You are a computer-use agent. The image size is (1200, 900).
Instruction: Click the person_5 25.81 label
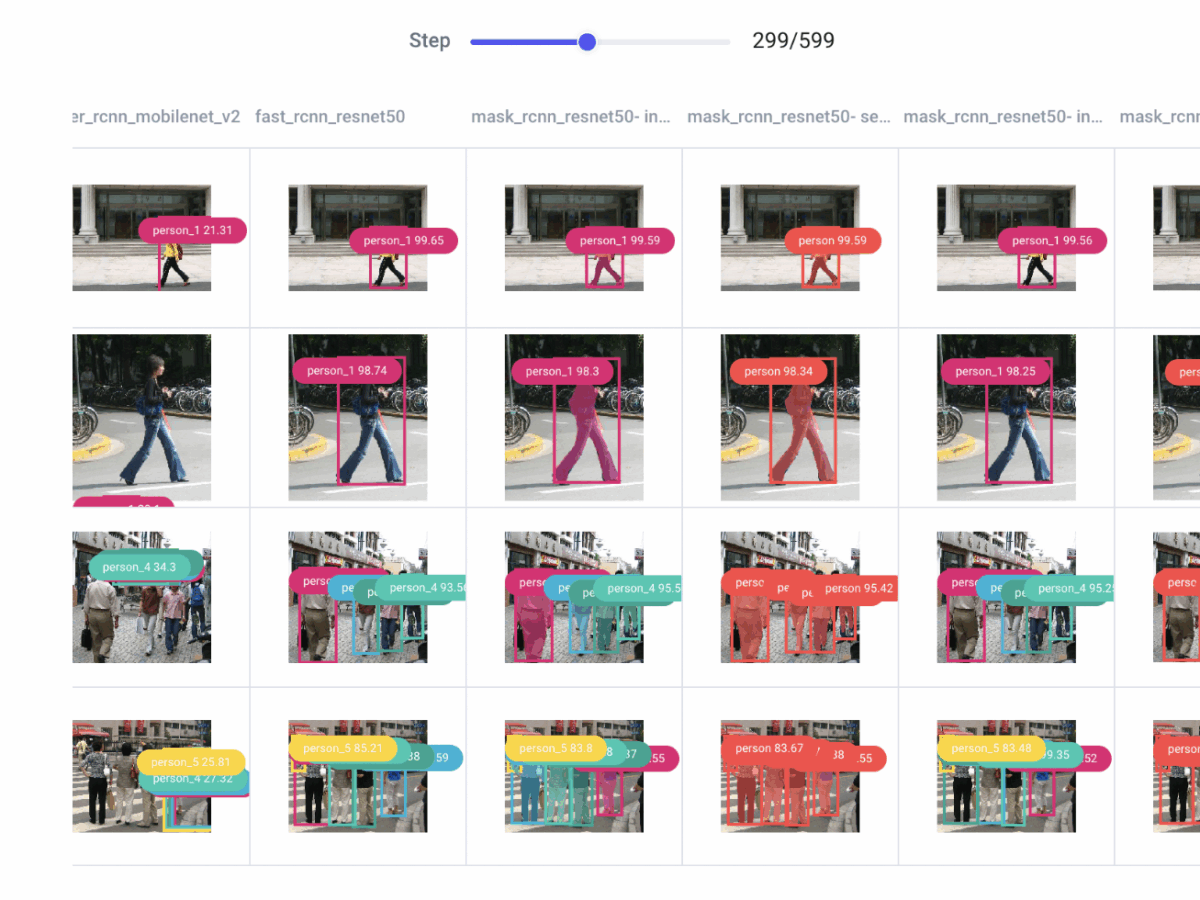(x=191, y=762)
